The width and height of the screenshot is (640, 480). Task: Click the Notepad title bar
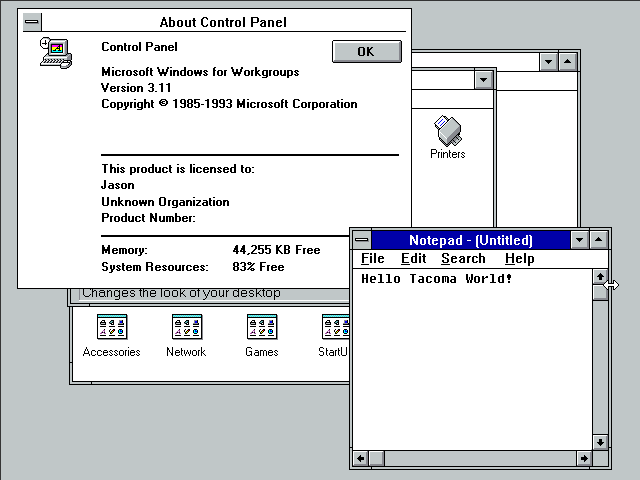point(471,240)
